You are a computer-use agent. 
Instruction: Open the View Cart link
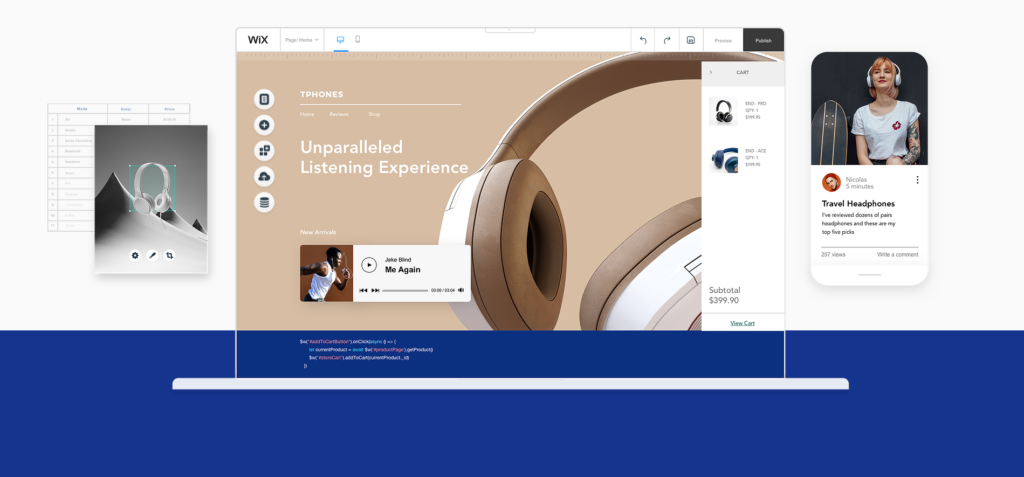743,323
